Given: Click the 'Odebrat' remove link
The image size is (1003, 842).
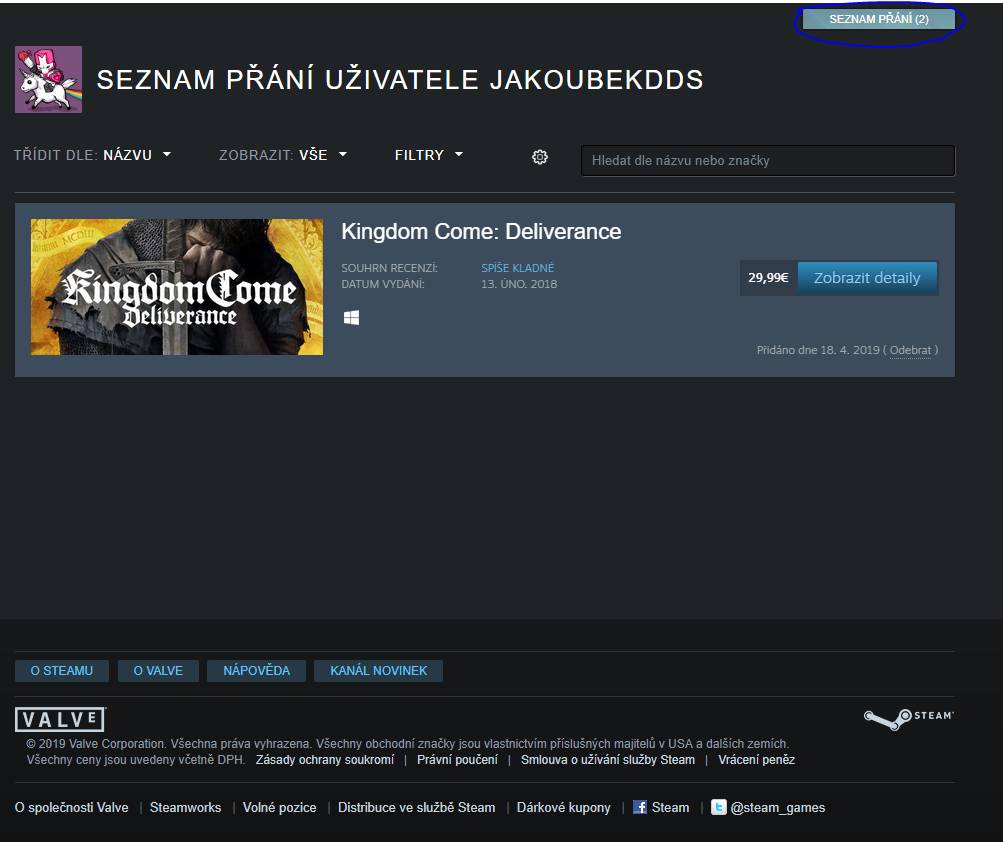Looking at the screenshot, I should pos(910,350).
